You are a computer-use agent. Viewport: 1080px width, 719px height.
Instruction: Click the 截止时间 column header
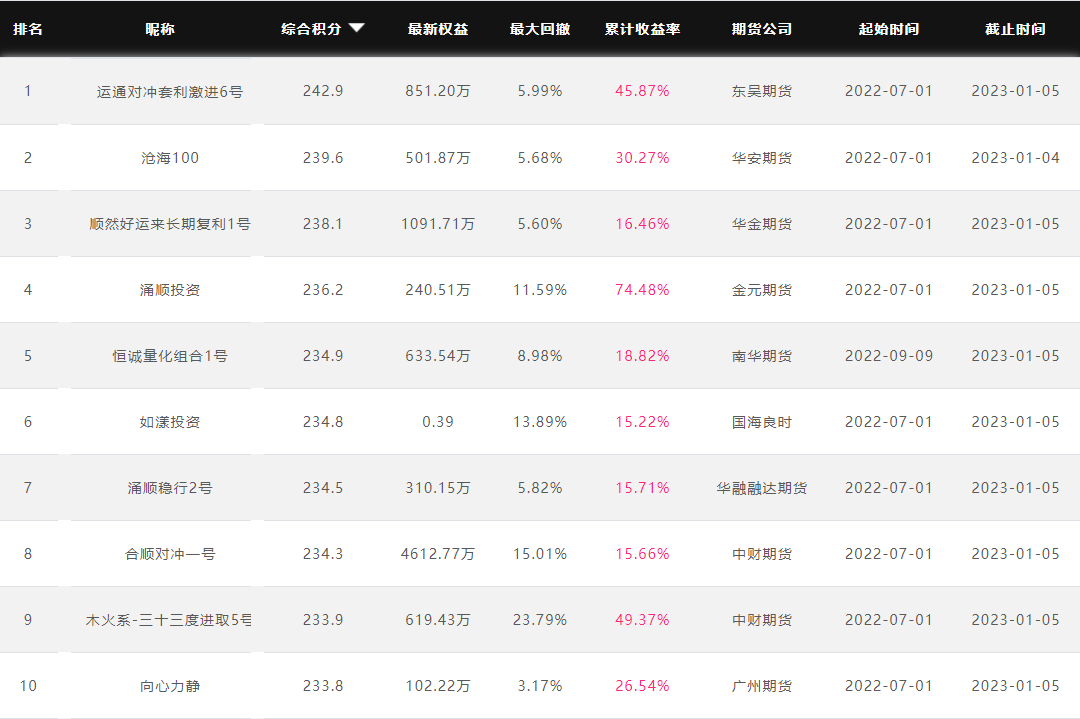(1015, 29)
